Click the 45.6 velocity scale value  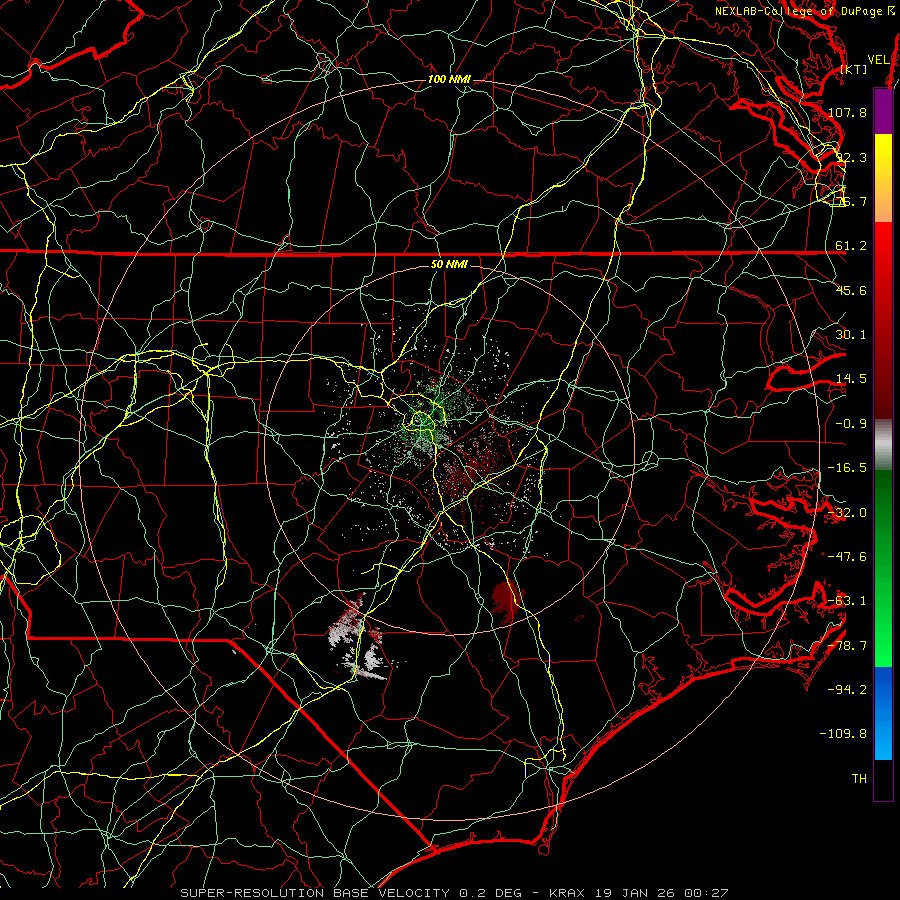point(851,290)
